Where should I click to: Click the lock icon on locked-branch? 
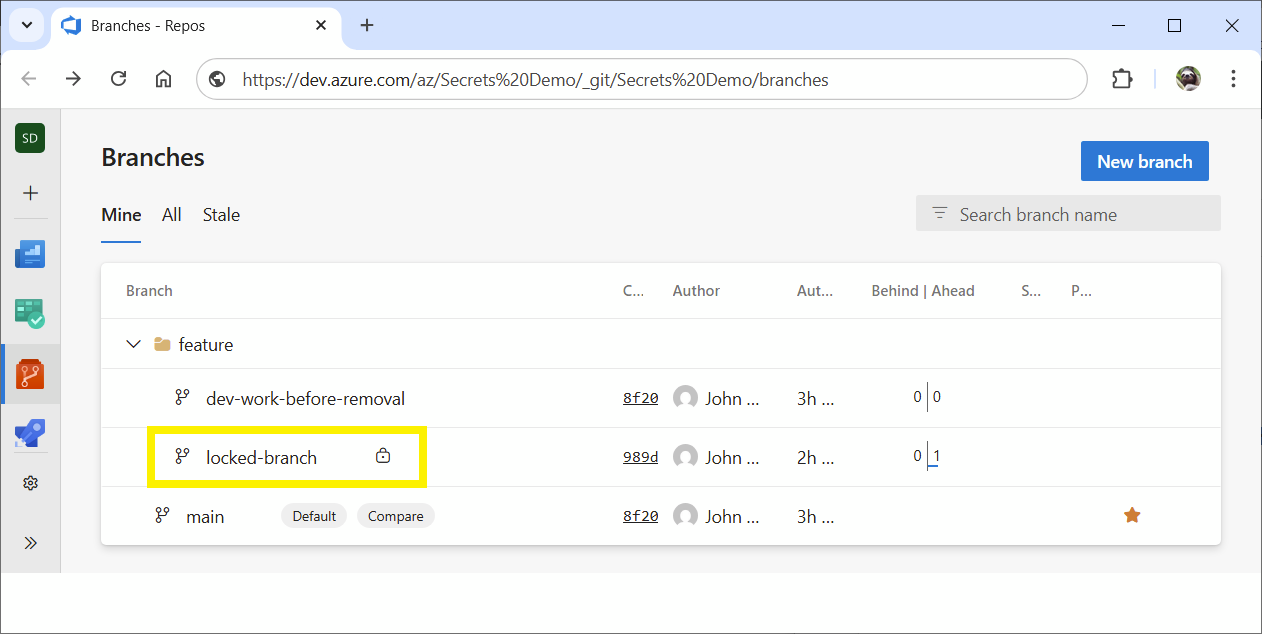[382, 456]
